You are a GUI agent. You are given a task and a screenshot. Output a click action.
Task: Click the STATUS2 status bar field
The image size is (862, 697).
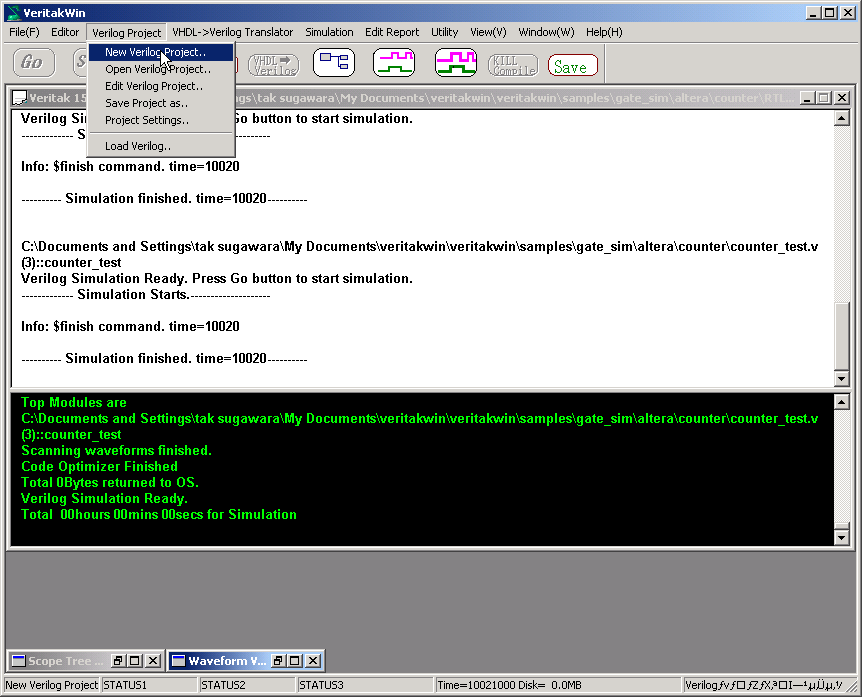[x=246, y=685]
